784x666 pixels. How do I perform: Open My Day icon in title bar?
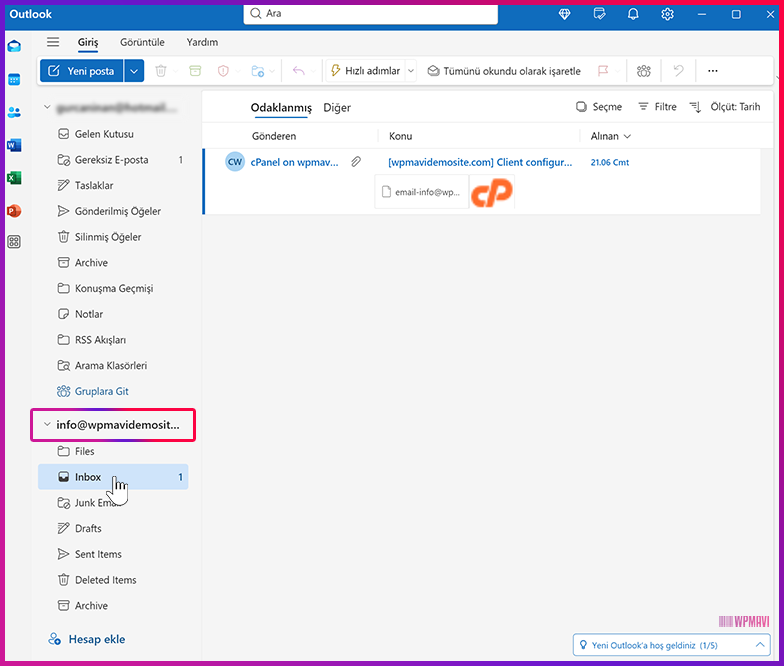599,14
